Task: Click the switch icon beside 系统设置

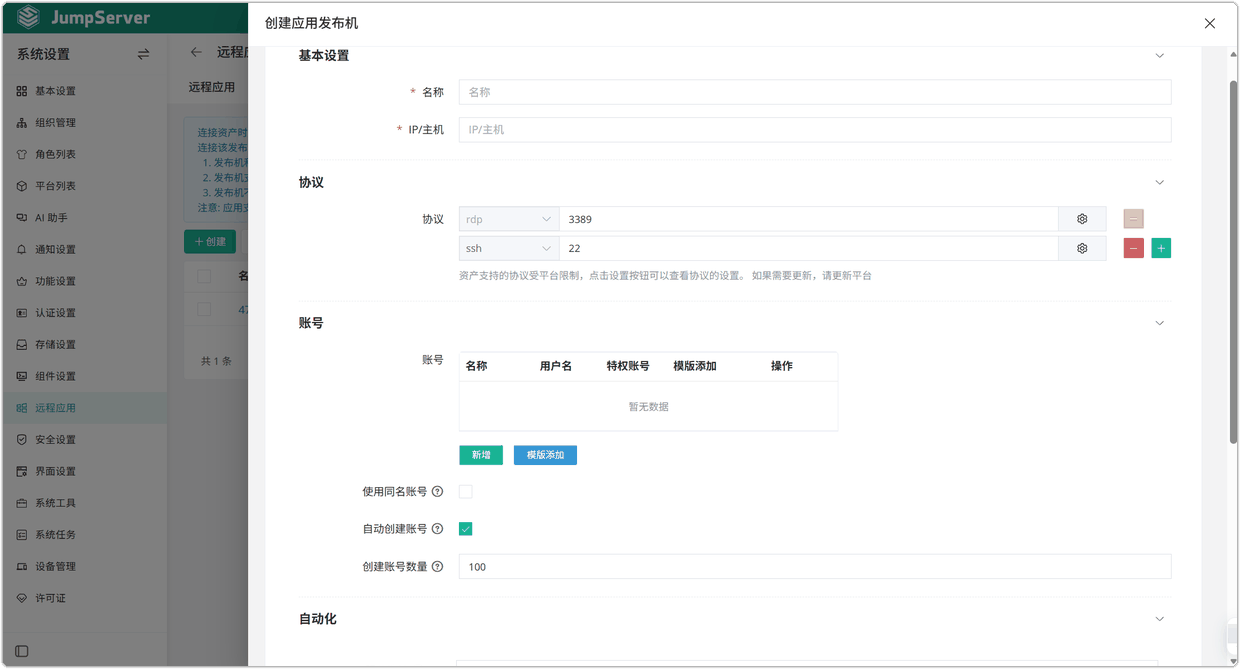Action: tap(143, 54)
